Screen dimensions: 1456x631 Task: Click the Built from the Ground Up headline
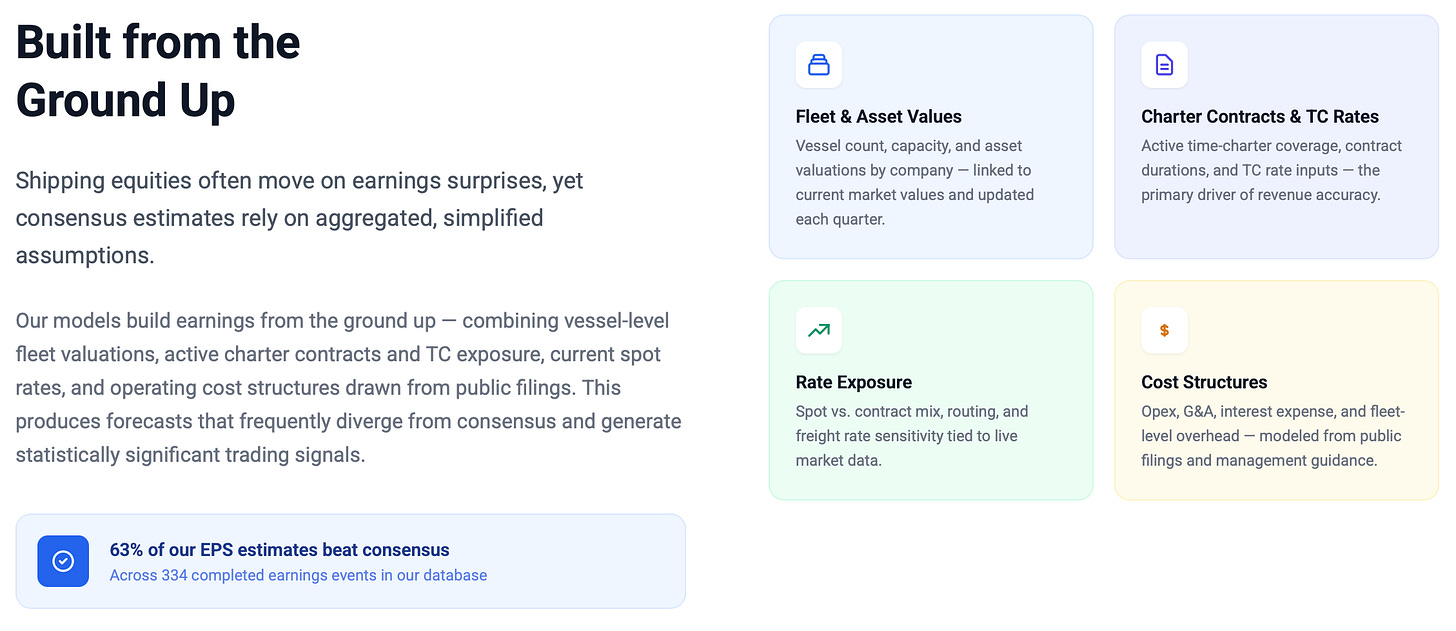coord(158,71)
